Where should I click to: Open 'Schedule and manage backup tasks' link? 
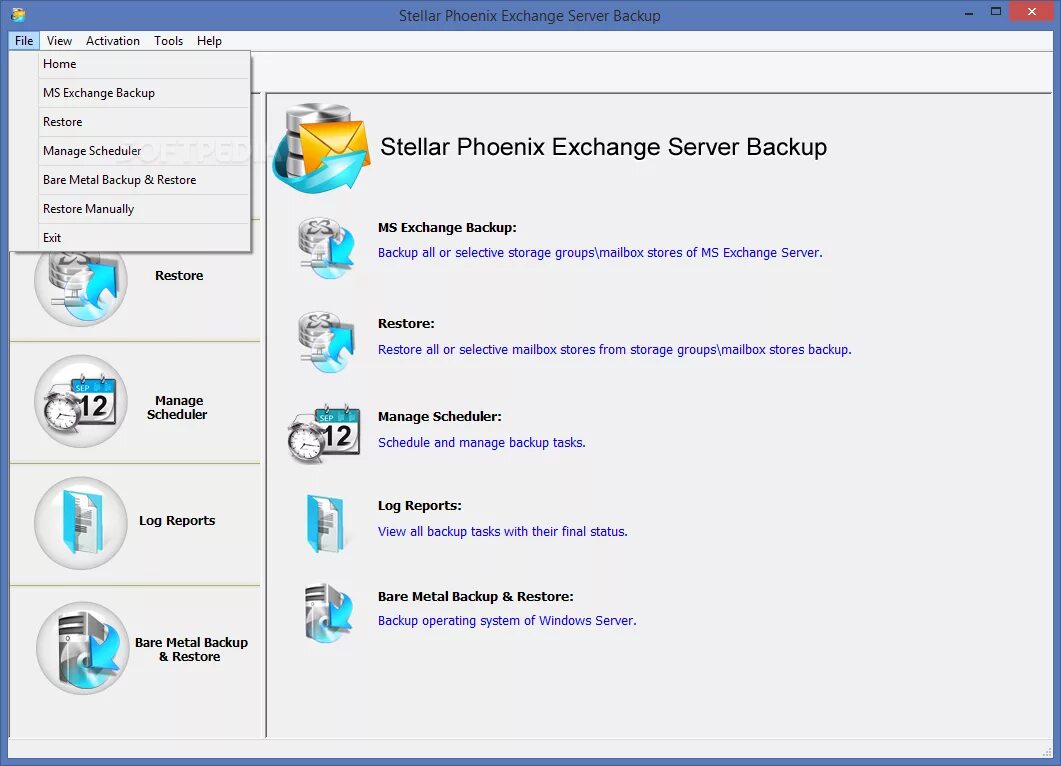click(482, 443)
